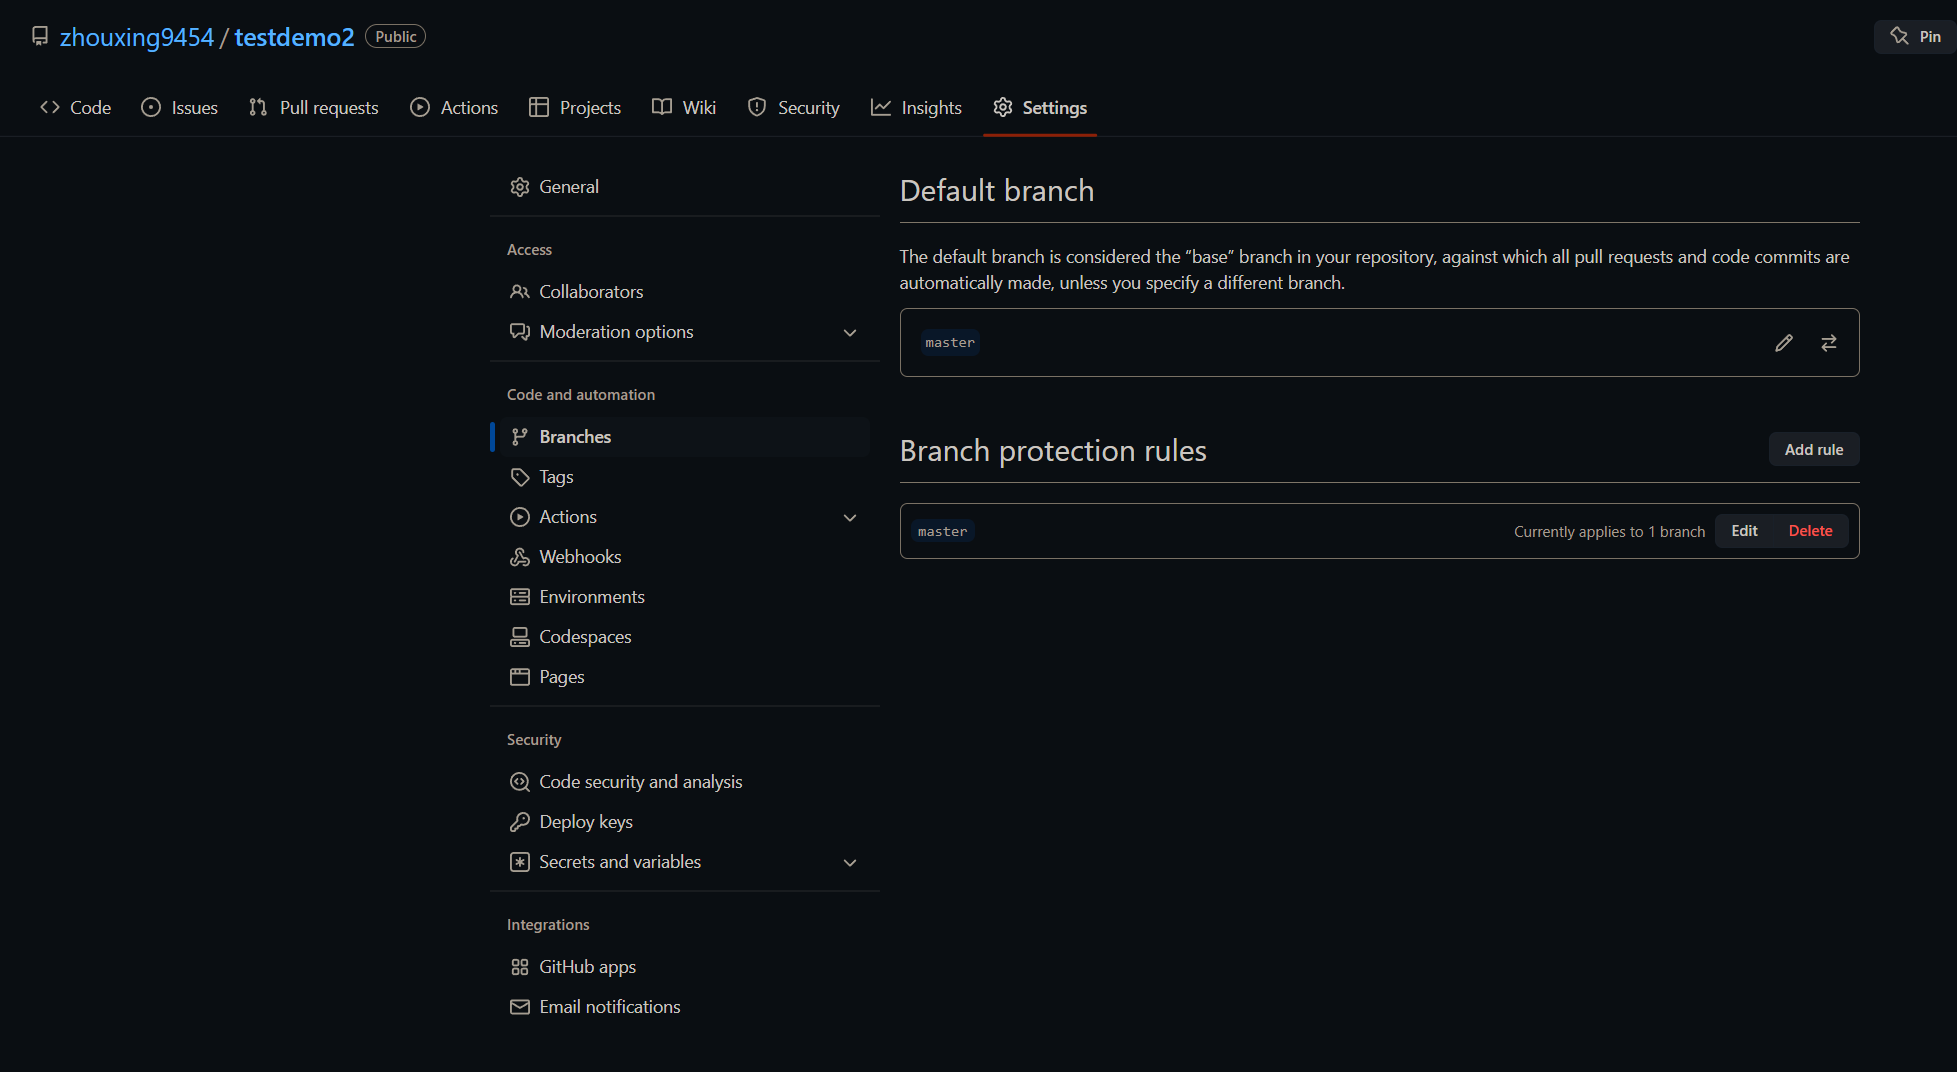Edit the master branch protection rule
The width and height of the screenshot is (1957, 1072).
(x=1744, y=531)
